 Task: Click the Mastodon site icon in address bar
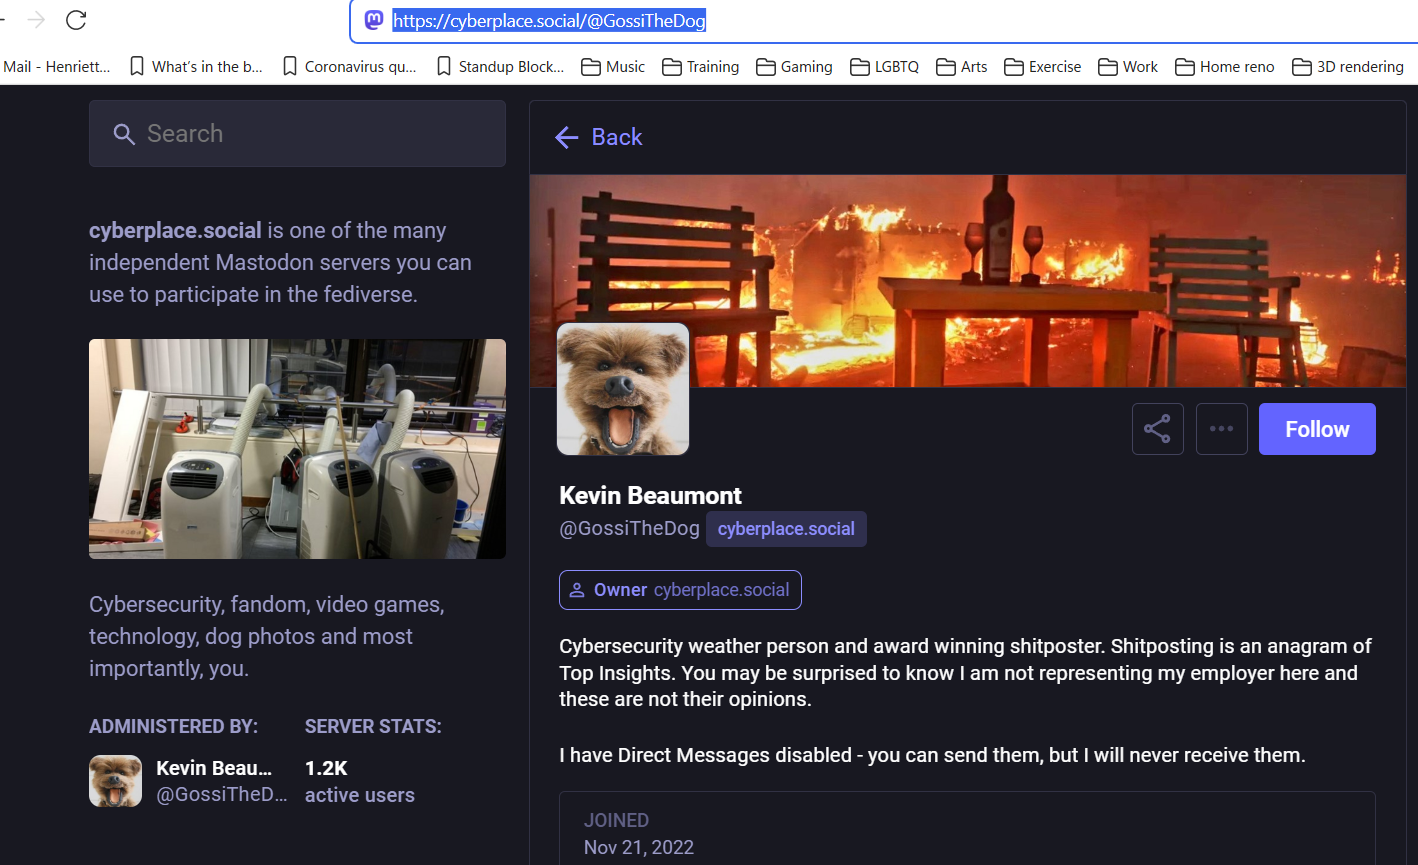point(374,20)
